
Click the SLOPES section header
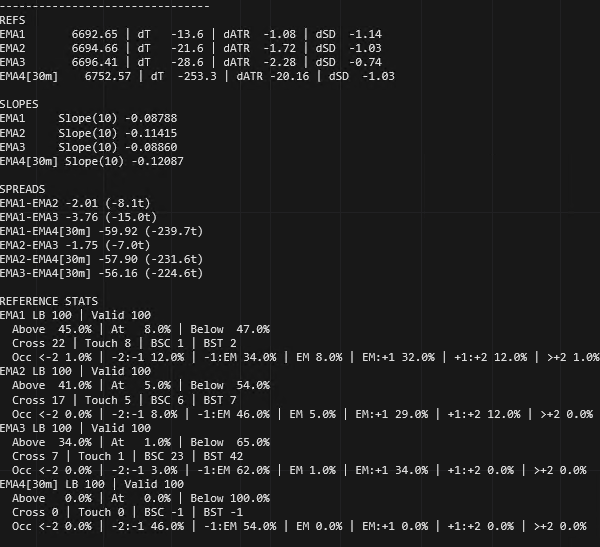21,104
